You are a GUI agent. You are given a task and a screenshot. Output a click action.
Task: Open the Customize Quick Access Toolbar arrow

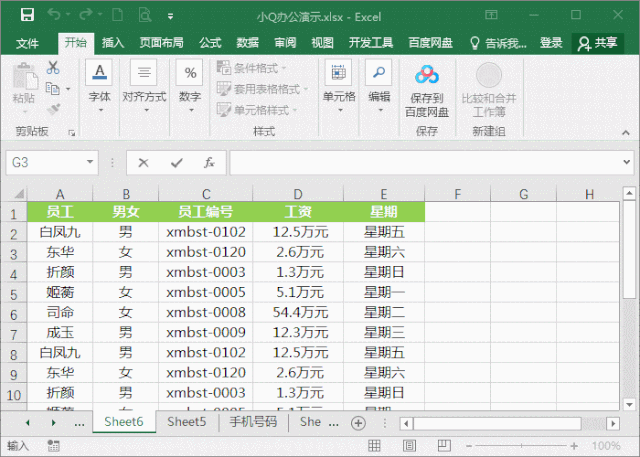point(171,16)
